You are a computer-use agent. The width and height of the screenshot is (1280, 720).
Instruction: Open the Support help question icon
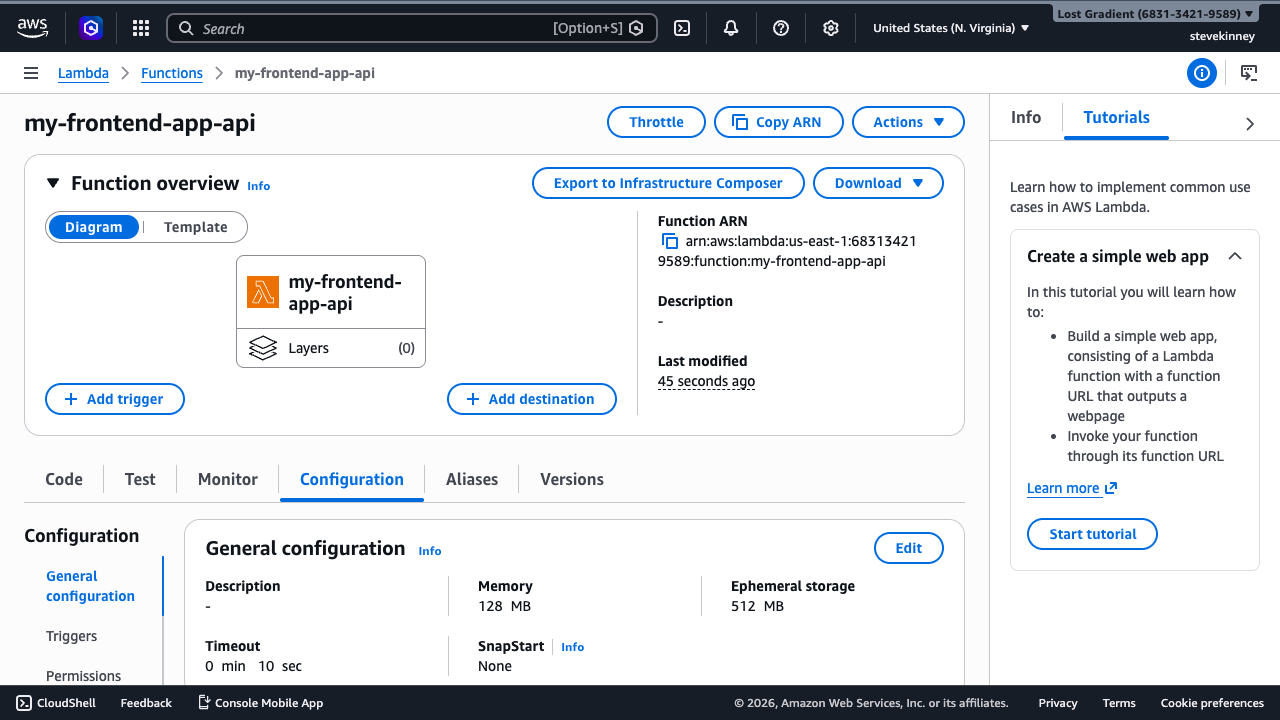pyautogui.click(x=781, y=28)
